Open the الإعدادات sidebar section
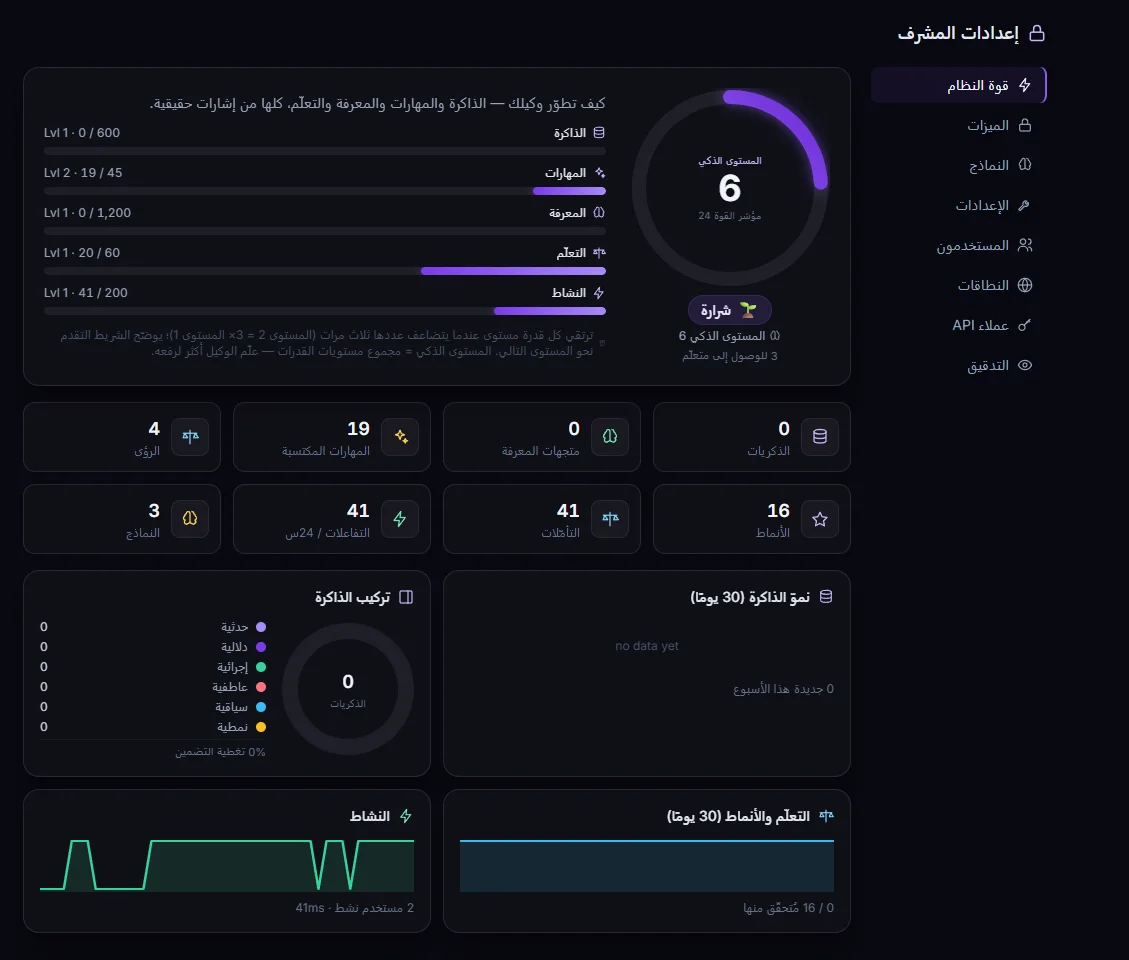This screenshot has width=1129, height=960. pos(958,205)
